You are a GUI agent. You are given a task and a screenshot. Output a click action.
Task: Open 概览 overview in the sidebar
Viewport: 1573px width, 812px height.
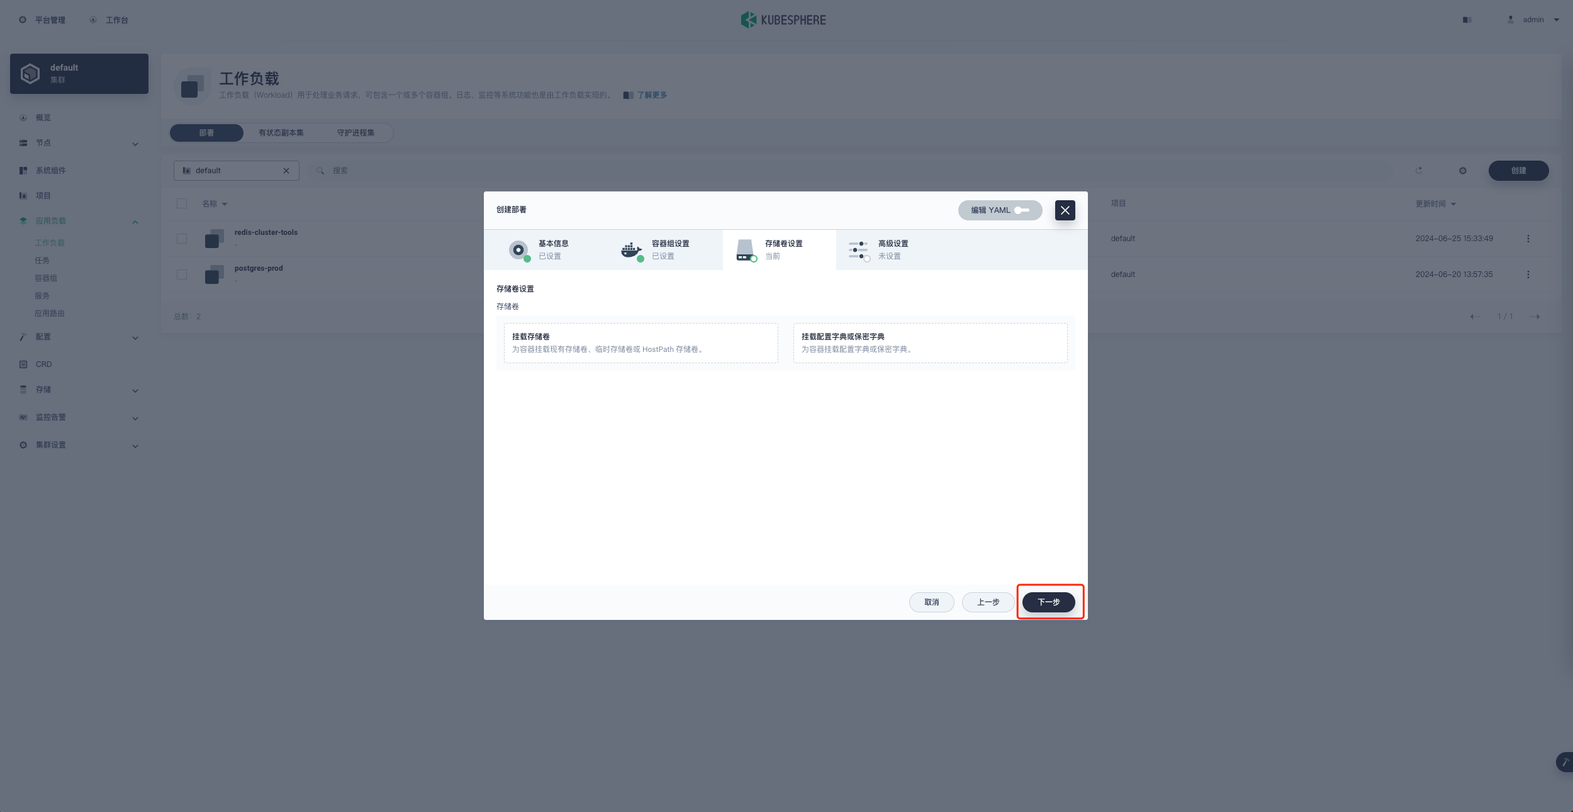[43, 118]
